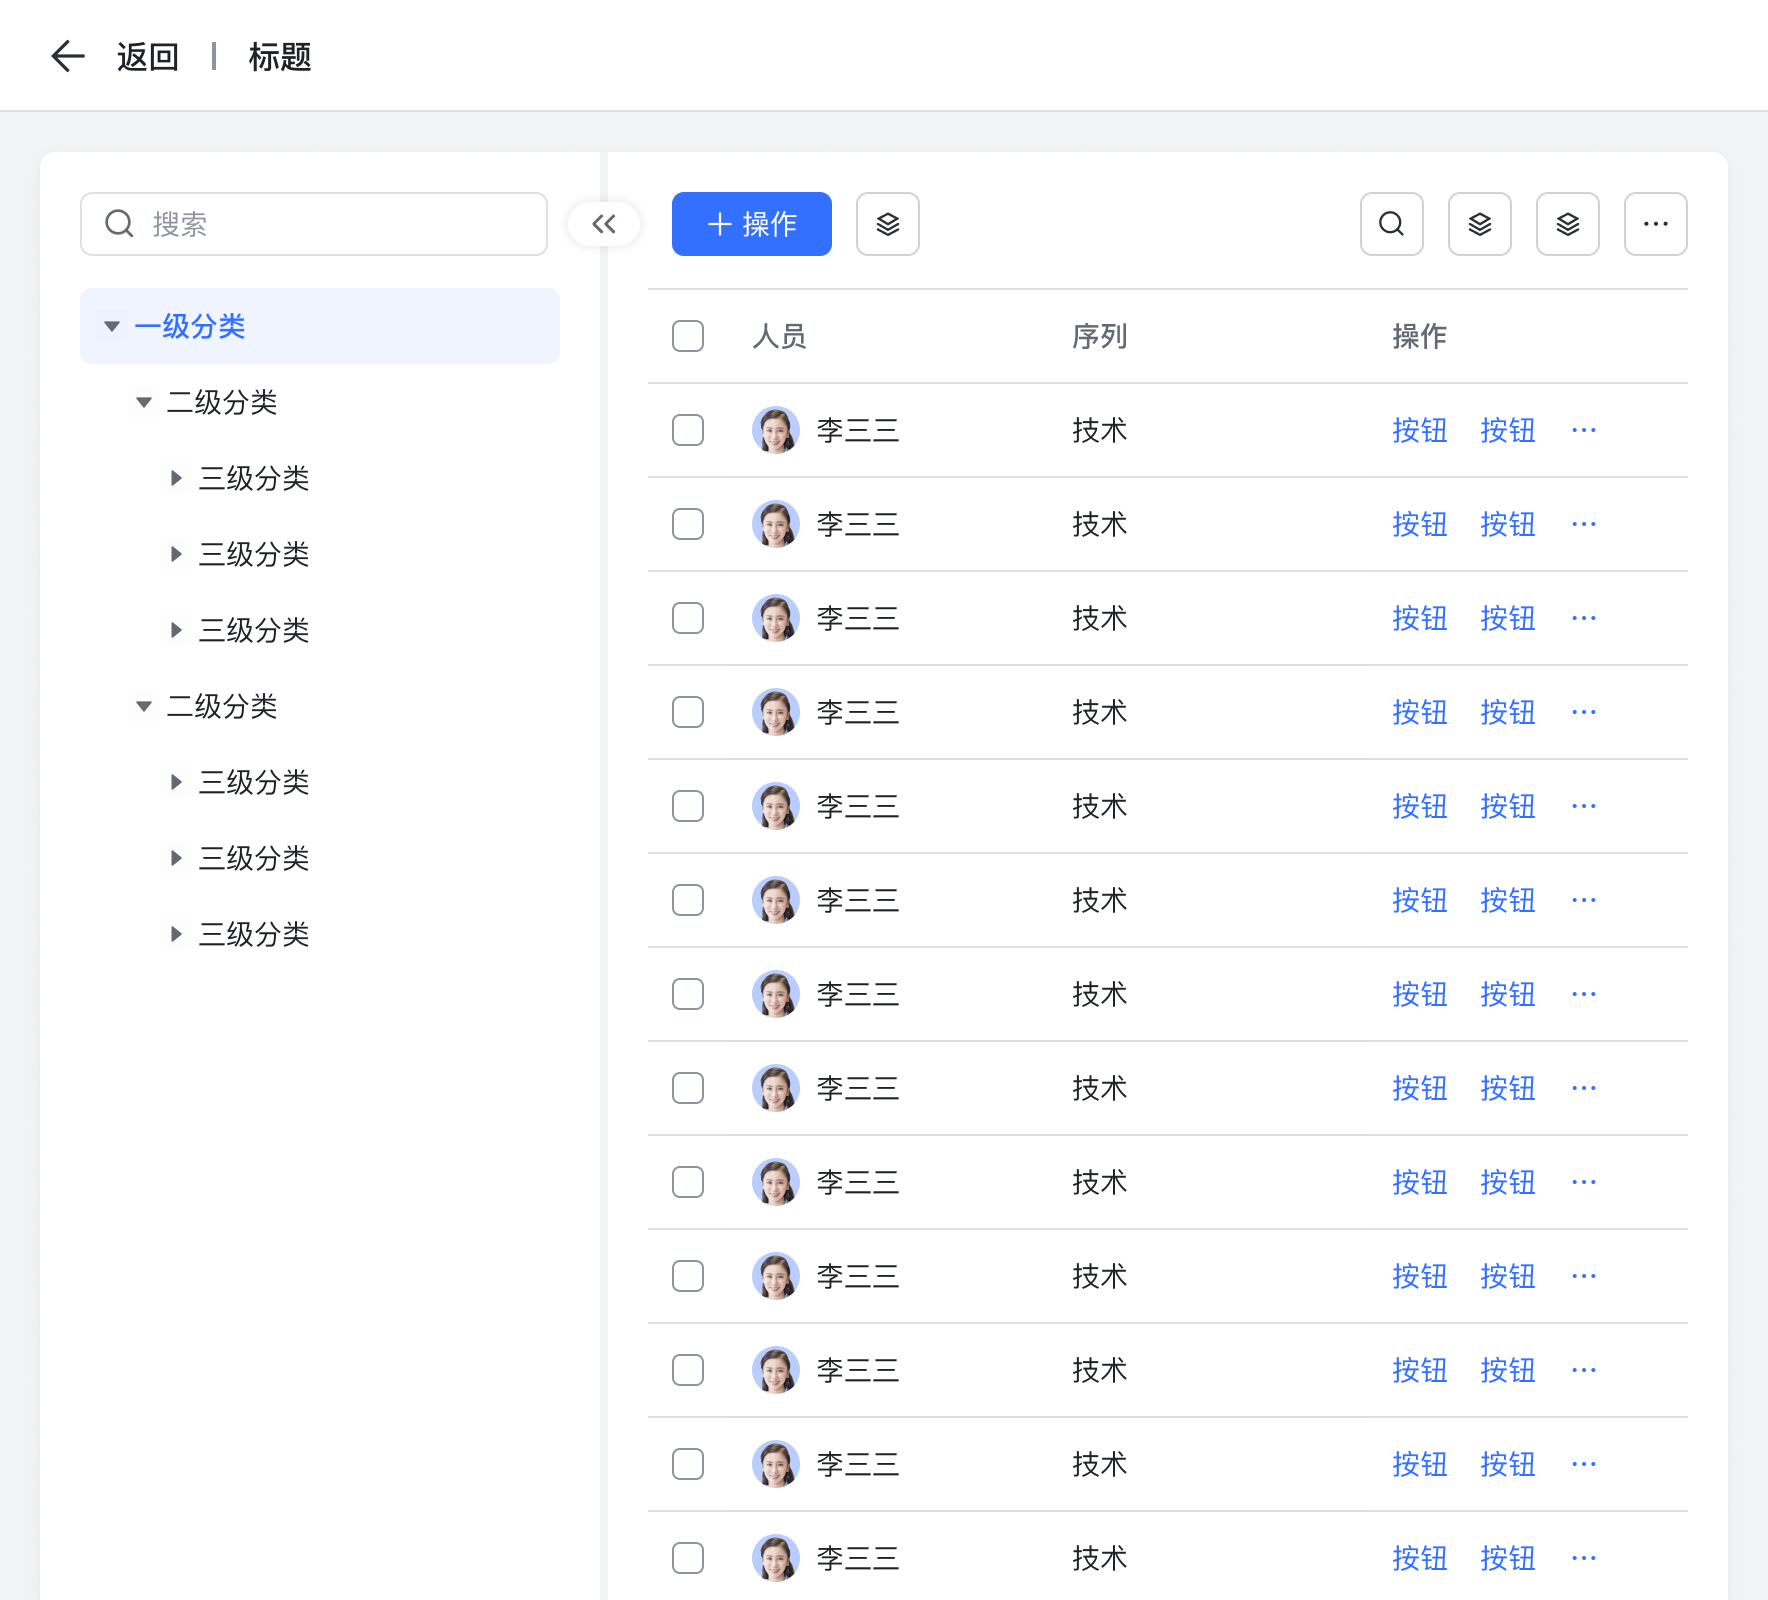1768x1600 pixels.
Task: Check the last visible row checkbox
Action: pos(688,1558)
